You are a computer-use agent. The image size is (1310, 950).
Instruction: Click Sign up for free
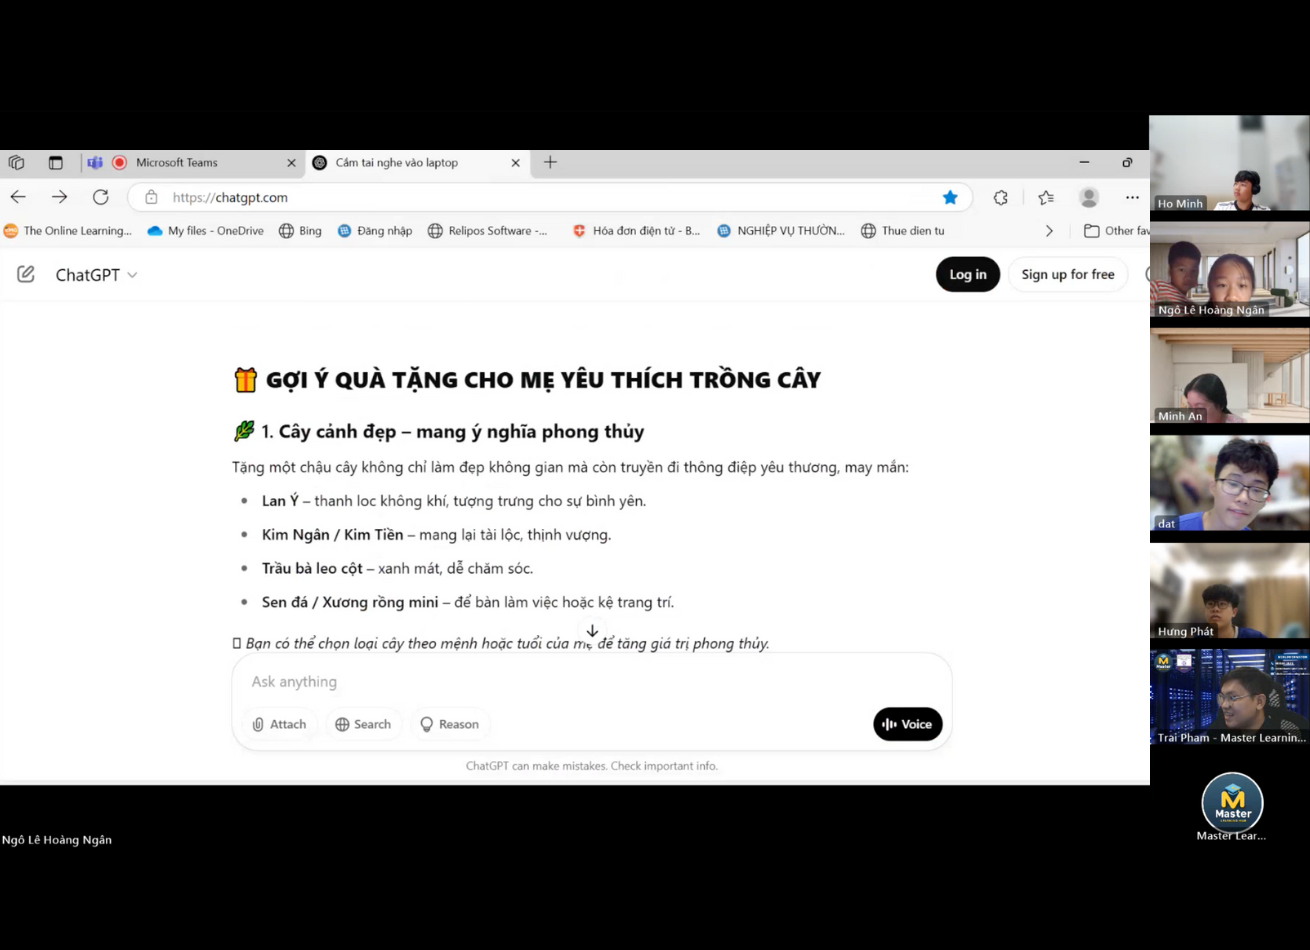(x=1068, y=274)
